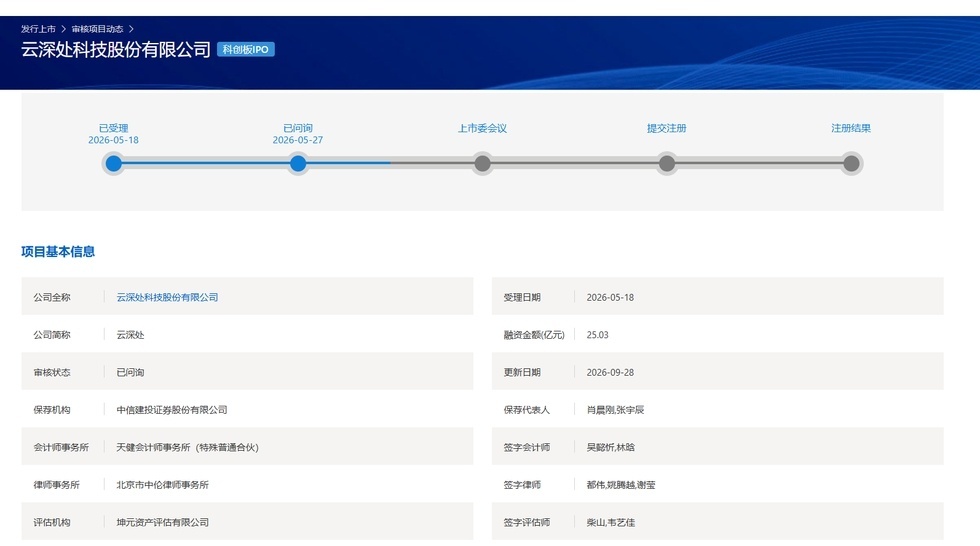Click the 科创板IPO badge
Viewport: 980px width, 546px height.
pos(246,49)
